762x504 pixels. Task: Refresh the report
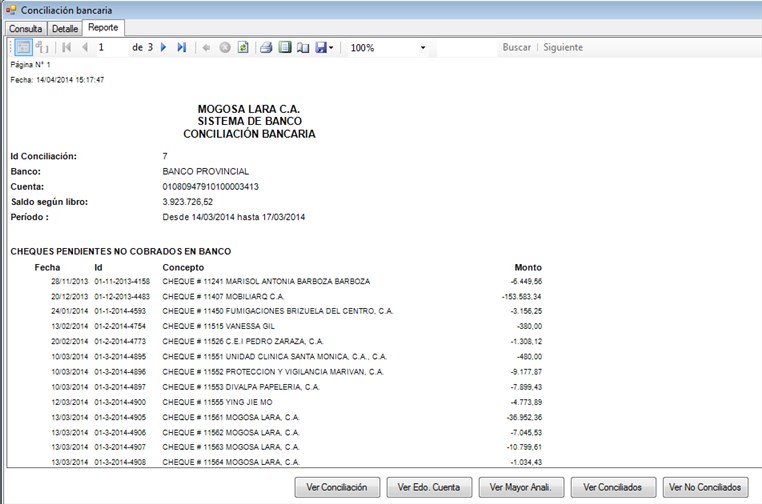243,48
